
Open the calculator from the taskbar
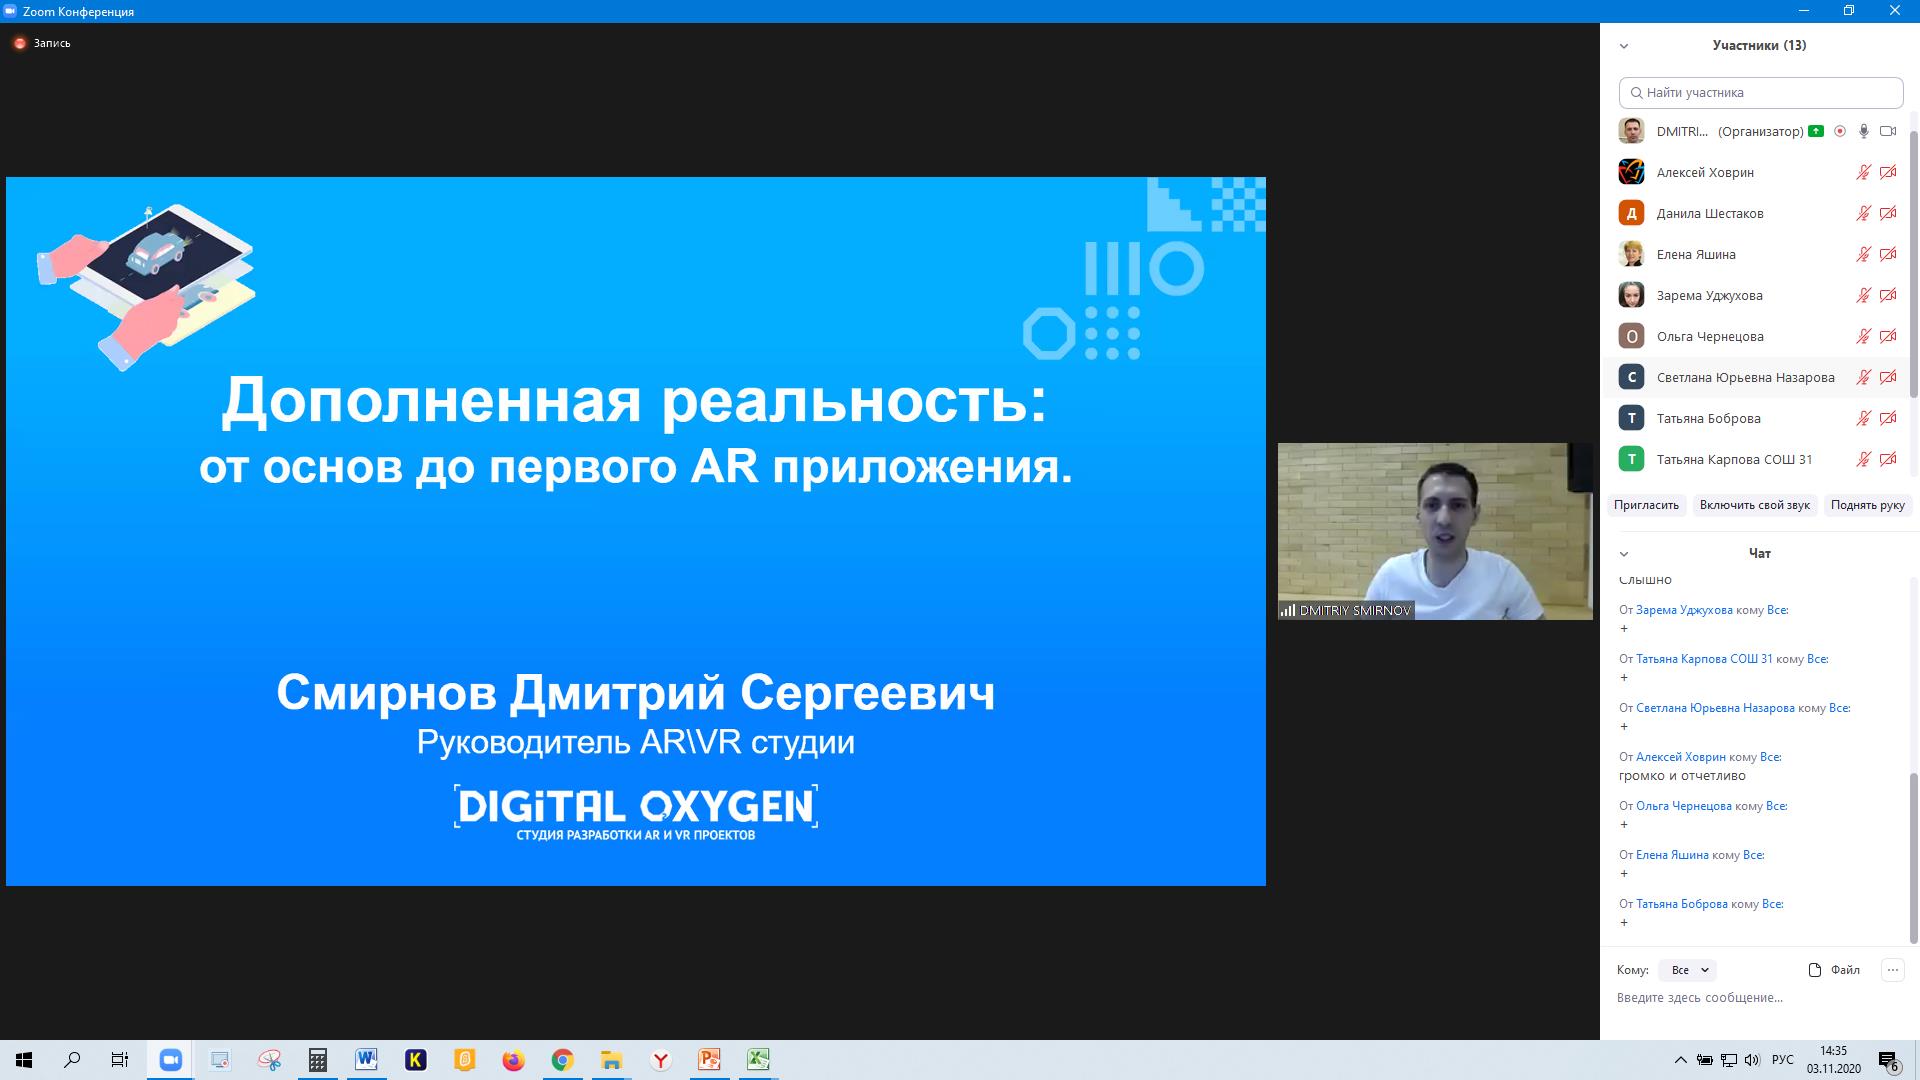[318, 1060]
